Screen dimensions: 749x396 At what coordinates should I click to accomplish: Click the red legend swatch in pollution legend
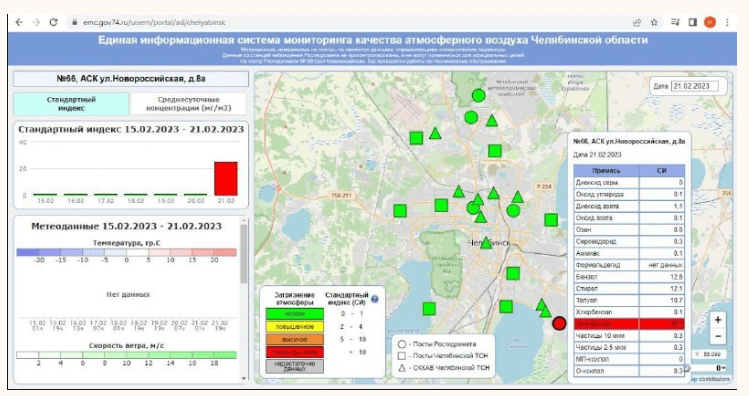click(295, 353)
